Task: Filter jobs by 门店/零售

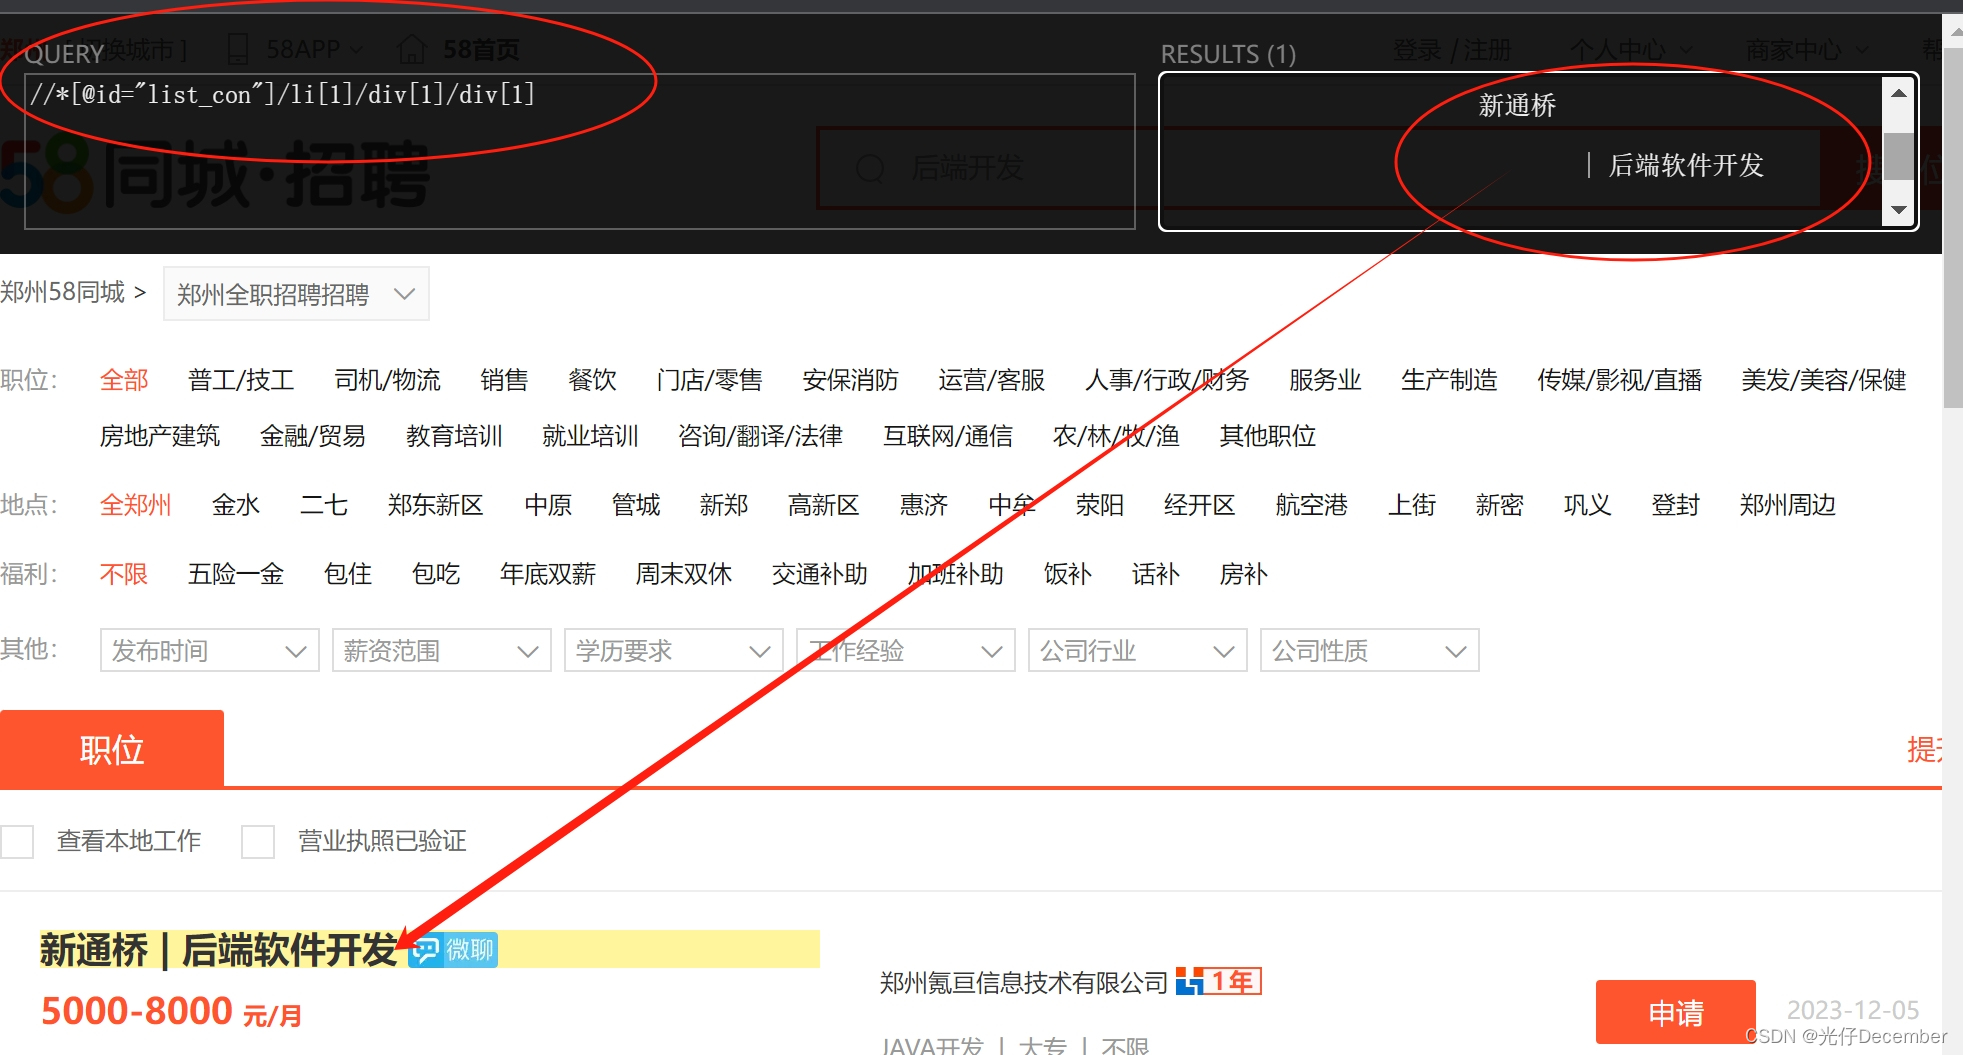Action: pyautogui.click(x=710, y=380)
